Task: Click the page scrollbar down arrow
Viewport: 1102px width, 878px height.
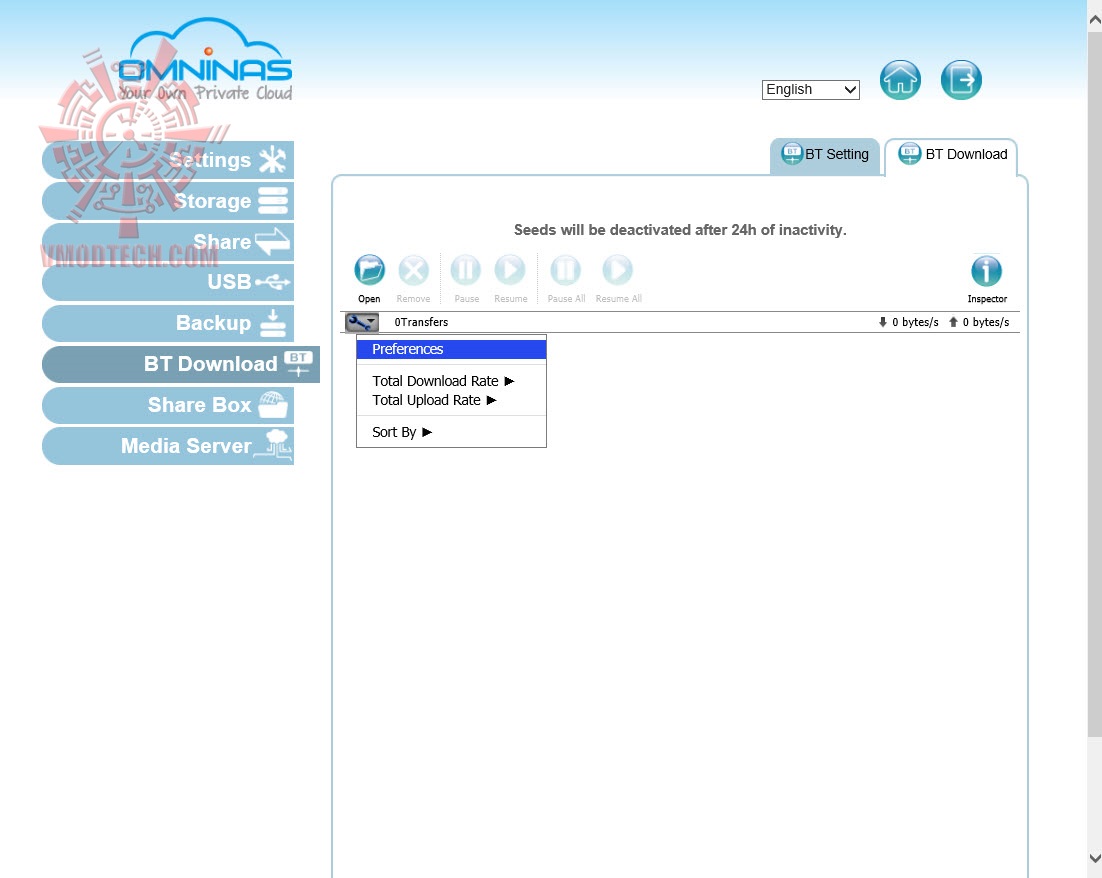Action: (x=1094, y=858)
